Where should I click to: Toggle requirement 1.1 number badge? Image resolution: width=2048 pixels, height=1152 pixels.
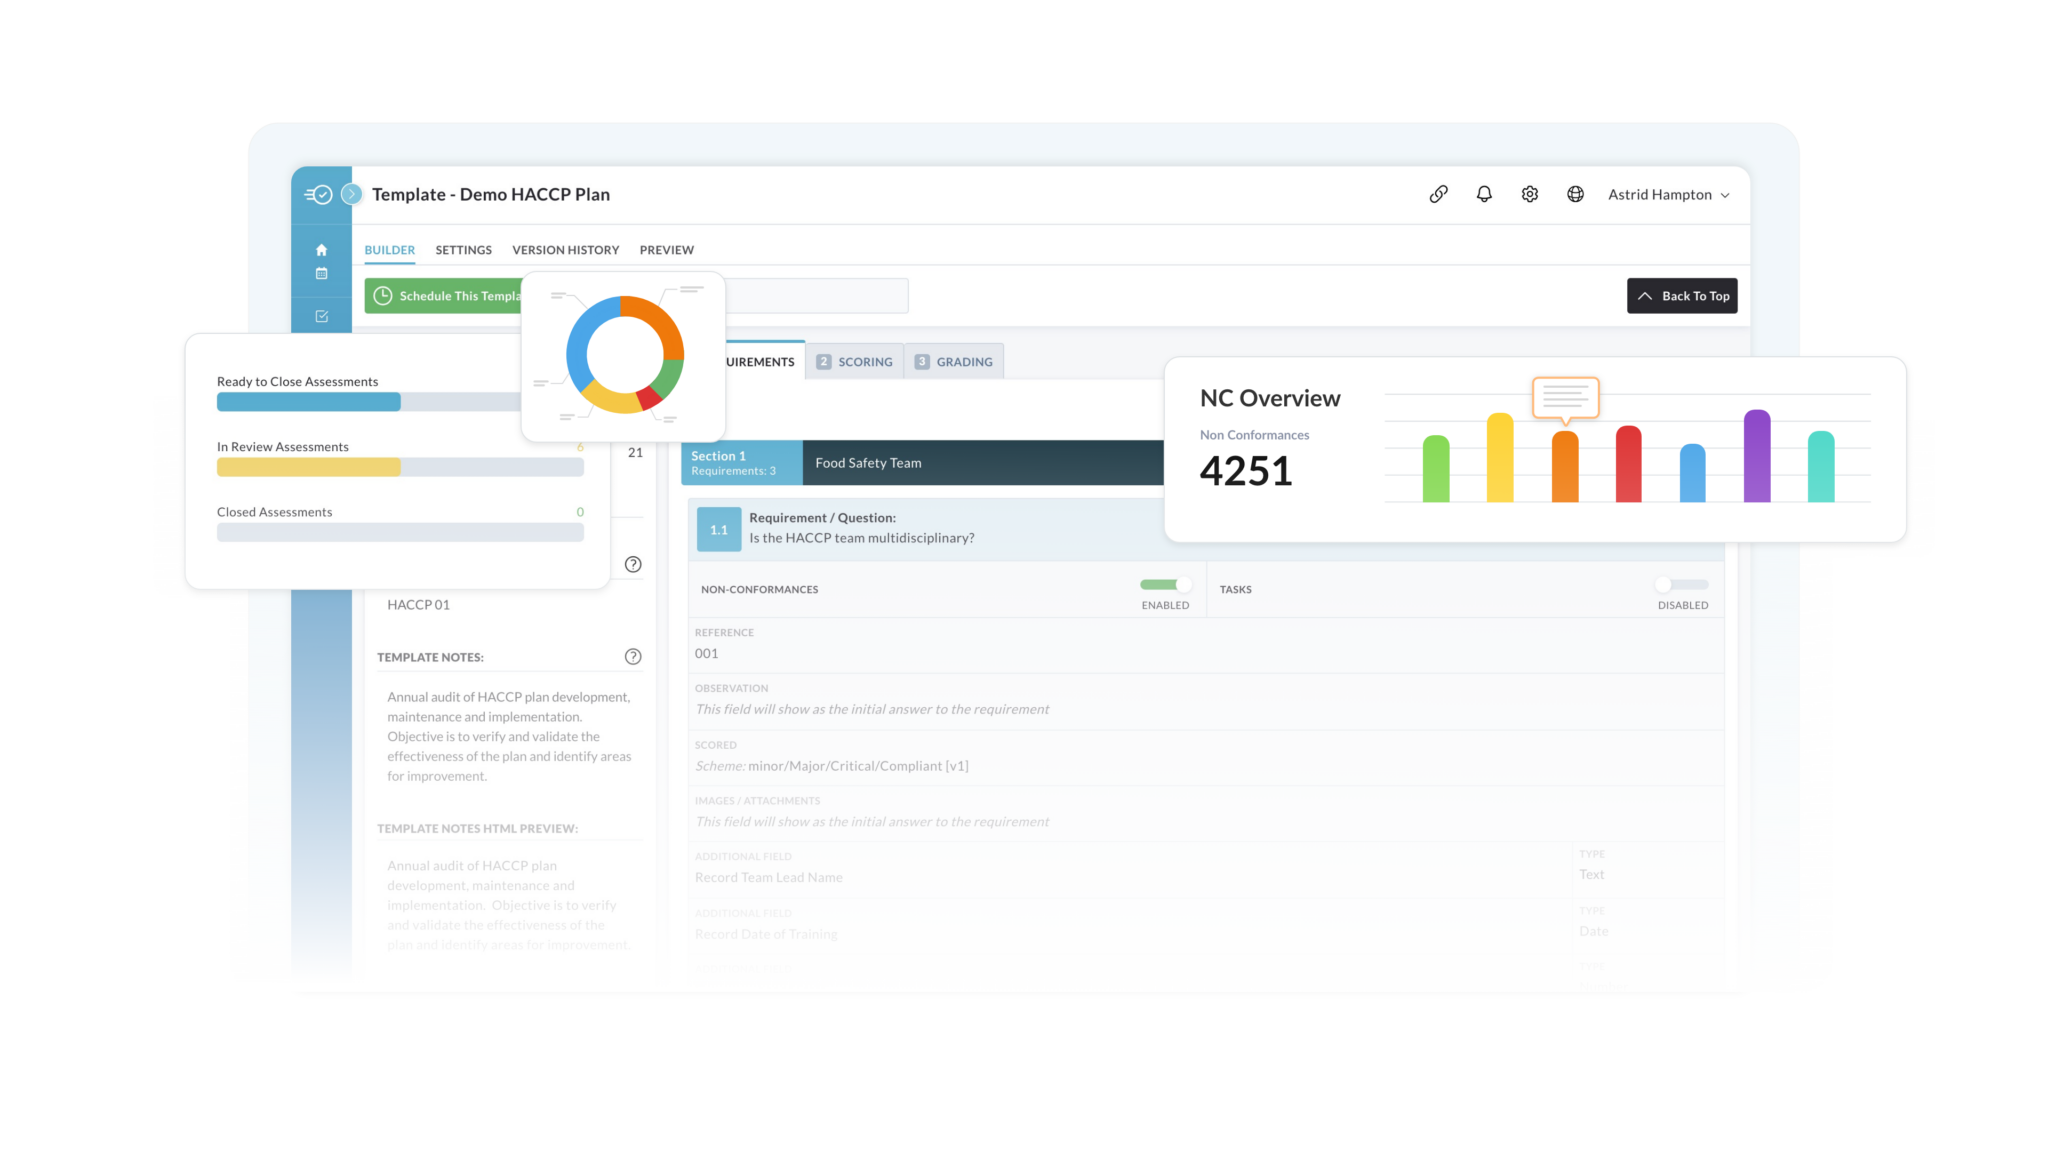click(x=718, y=529)
